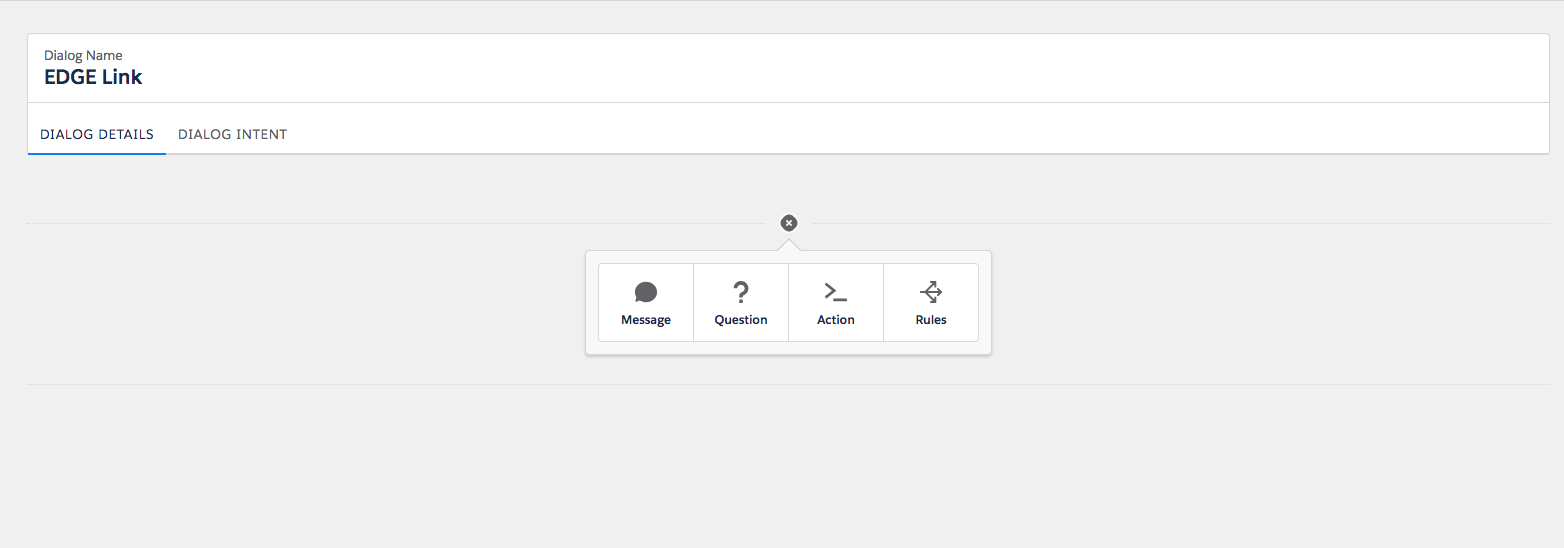Click the Dialog Name field label
Screen dimensions: 1564x548
pos(83,55)
